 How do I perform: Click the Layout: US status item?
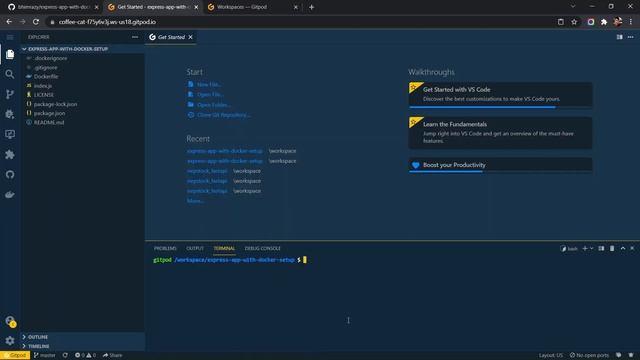[x=551, y=355]
